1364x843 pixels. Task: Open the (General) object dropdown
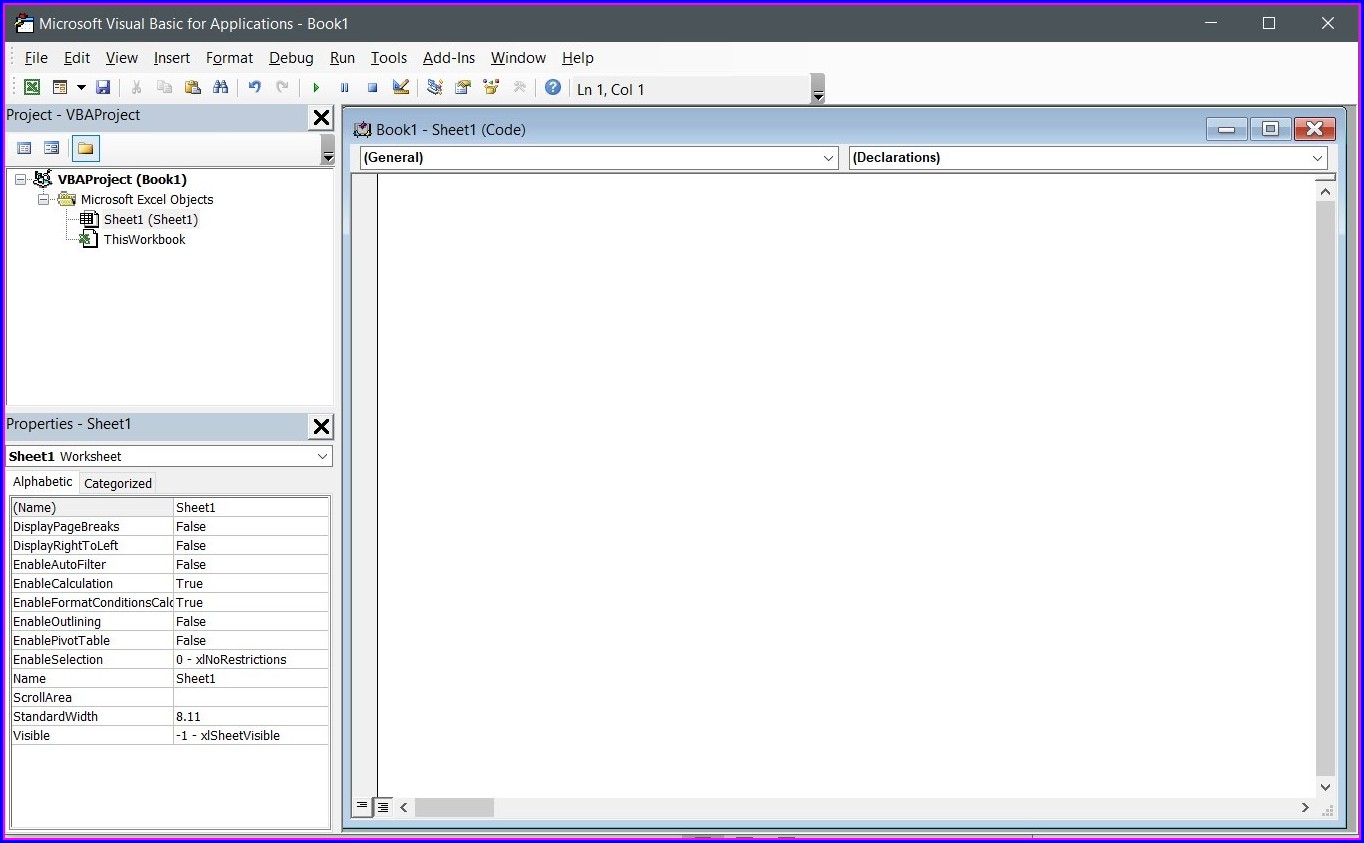(x=829, y=158)
